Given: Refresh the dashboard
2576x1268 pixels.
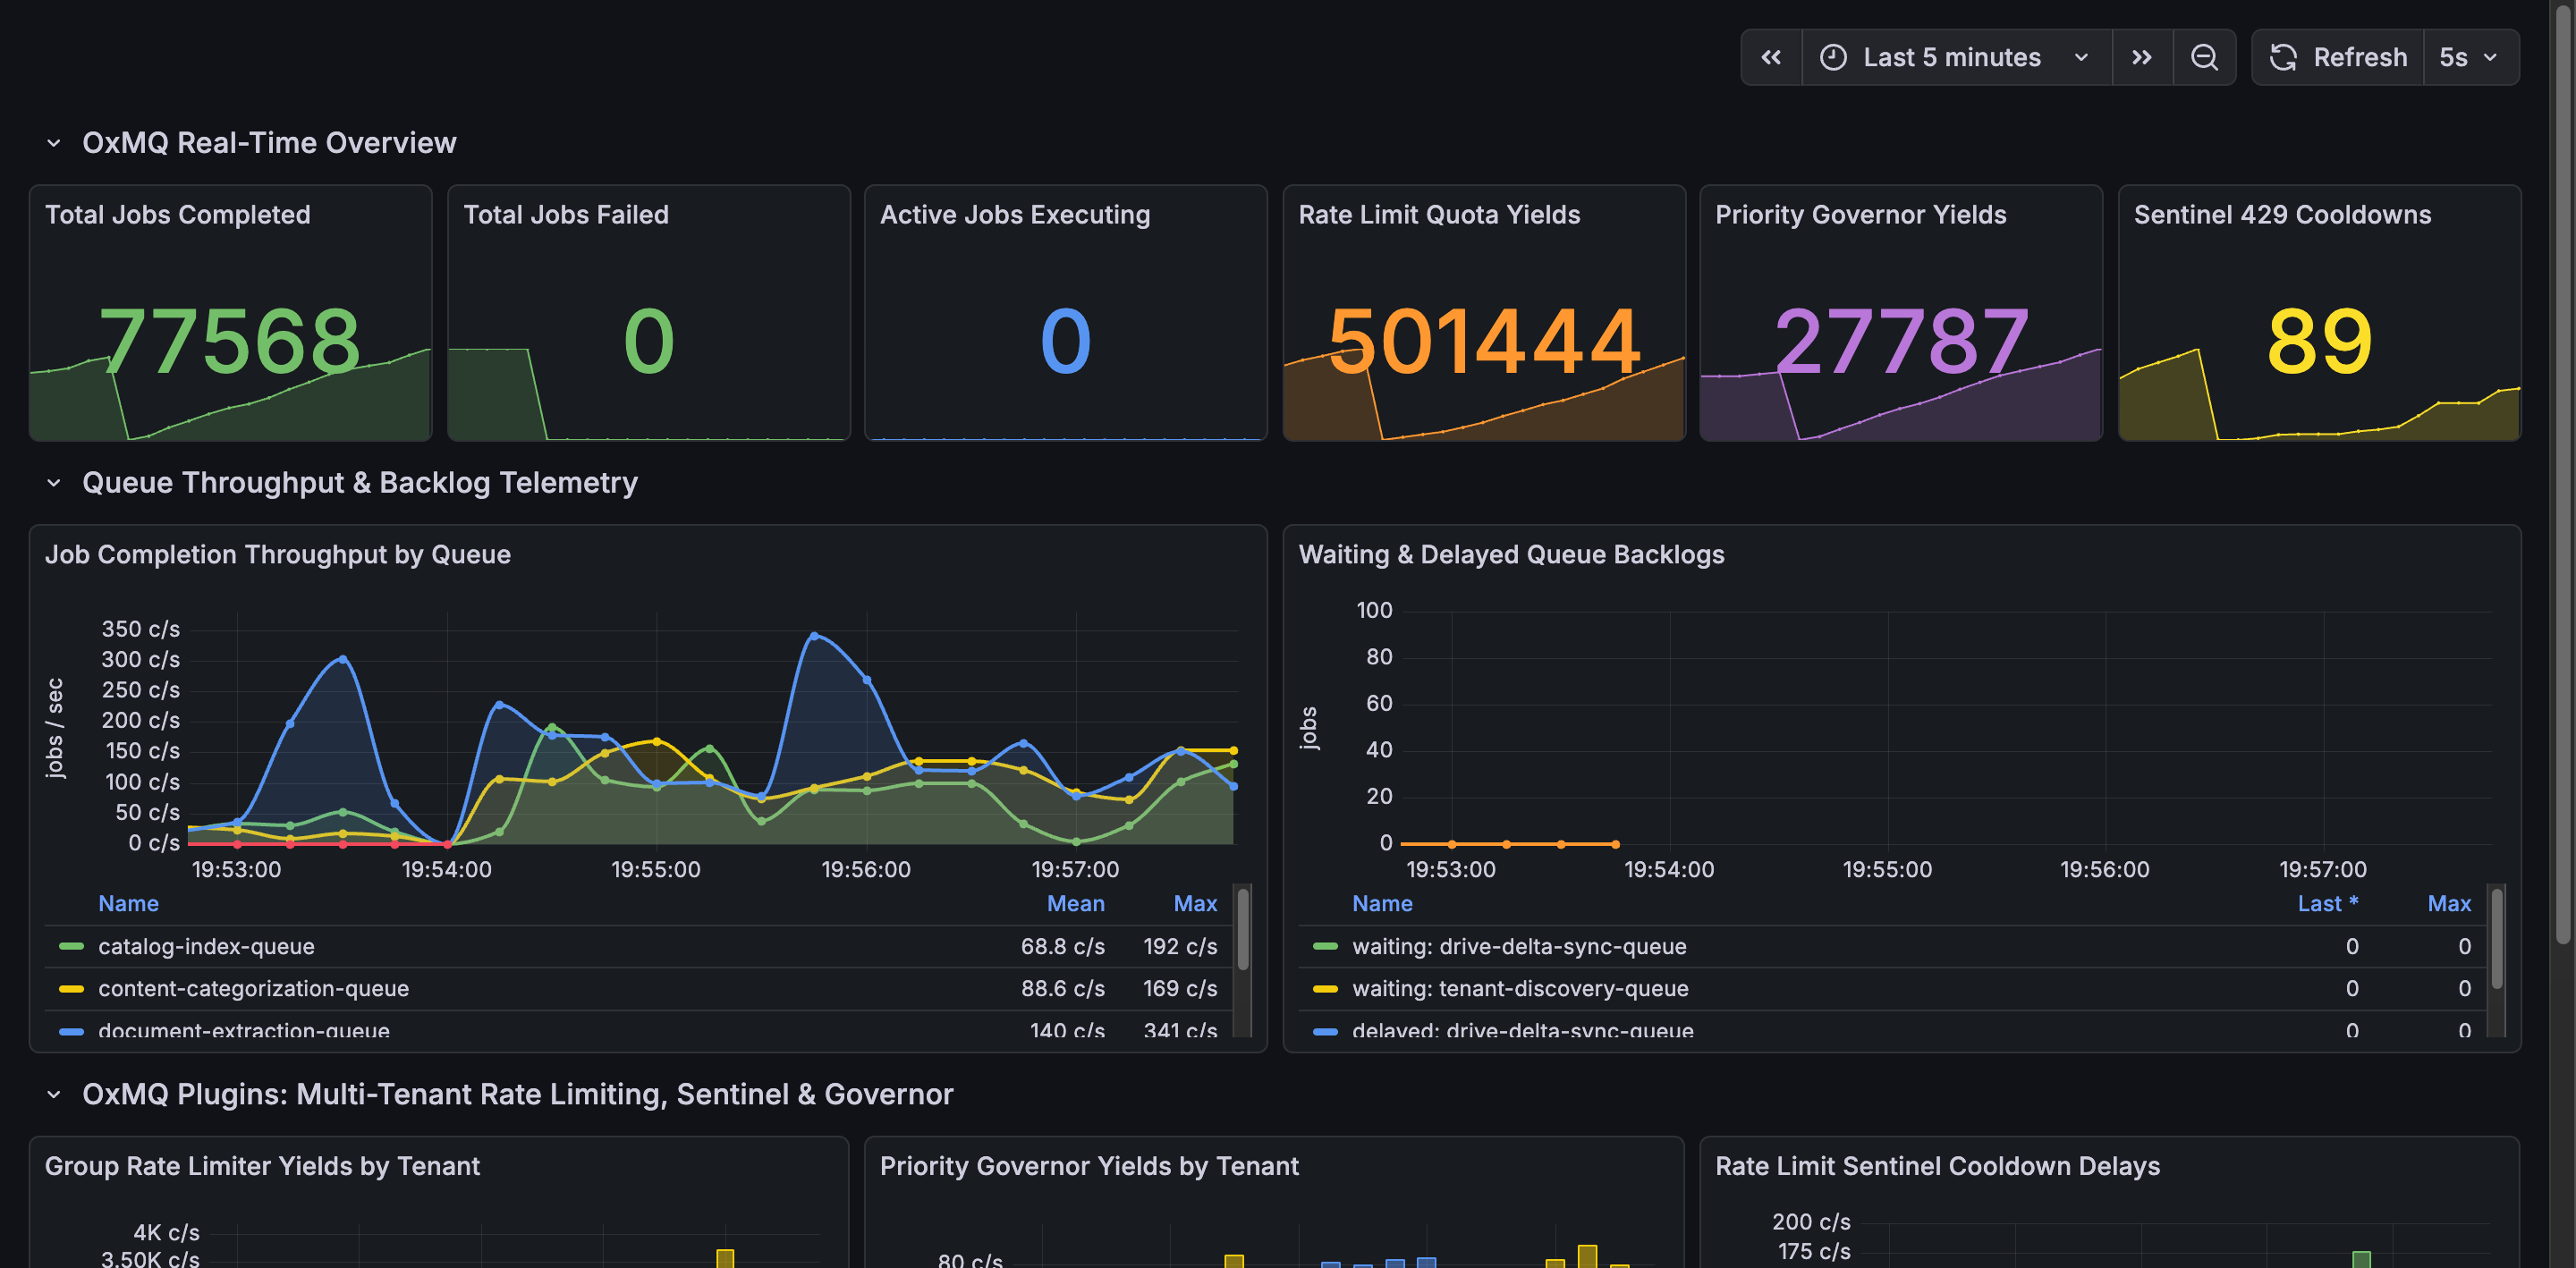Looking at the screenshot, I should click(x=2338, y=58).
